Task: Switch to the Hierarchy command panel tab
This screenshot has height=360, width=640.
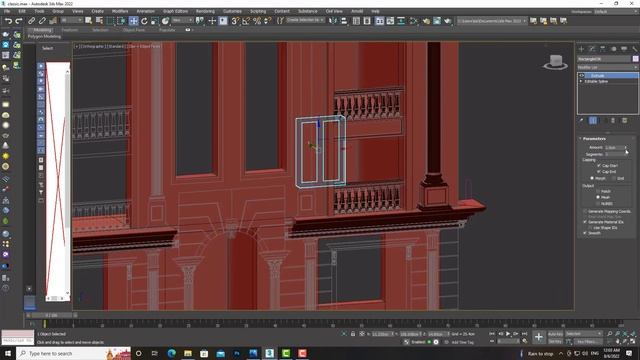Action: click(x=602, y=49)
